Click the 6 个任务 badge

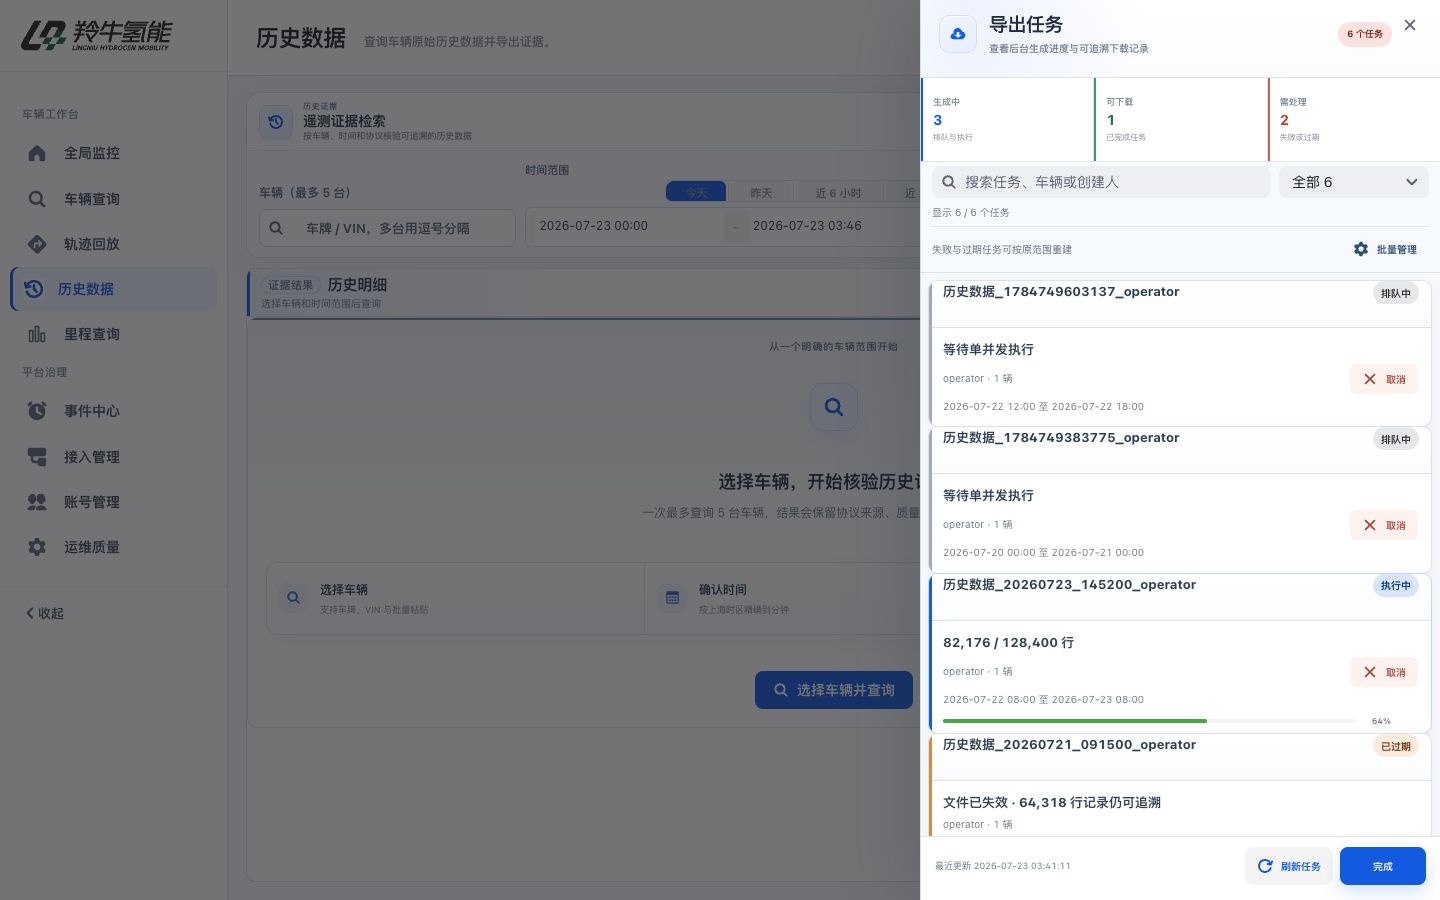(x=1365, y=34)
